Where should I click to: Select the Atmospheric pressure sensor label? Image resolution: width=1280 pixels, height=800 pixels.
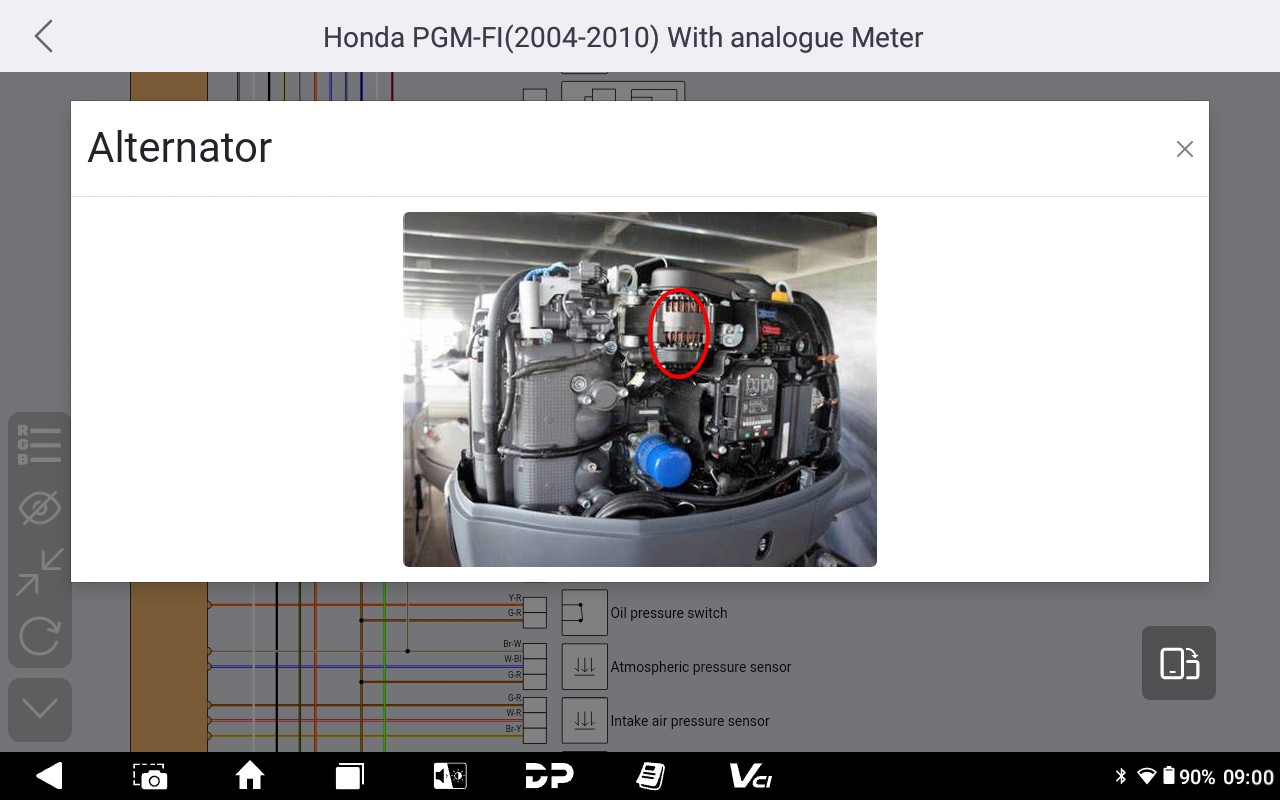[701, 667]
